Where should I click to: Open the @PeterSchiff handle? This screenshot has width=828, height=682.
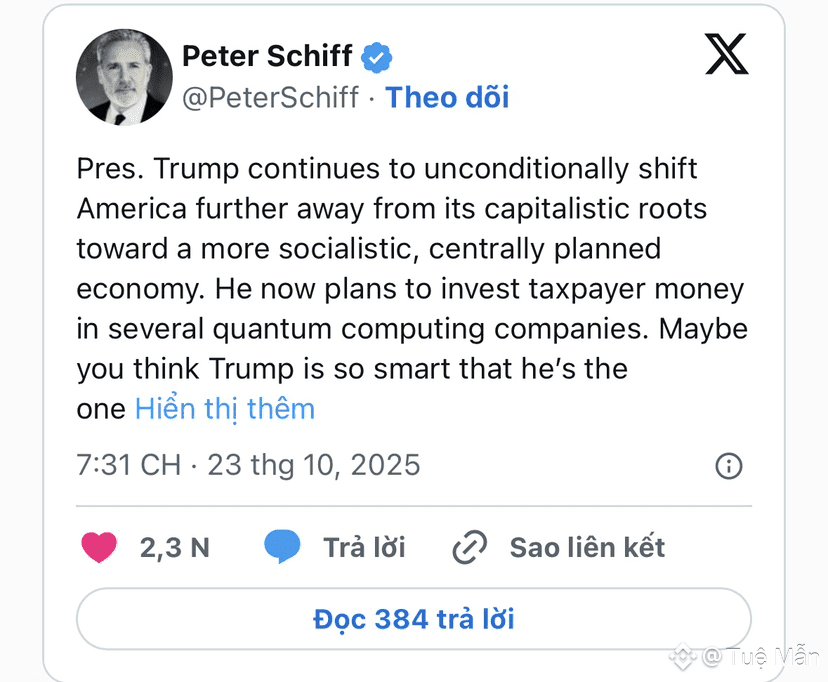[270, 98]
